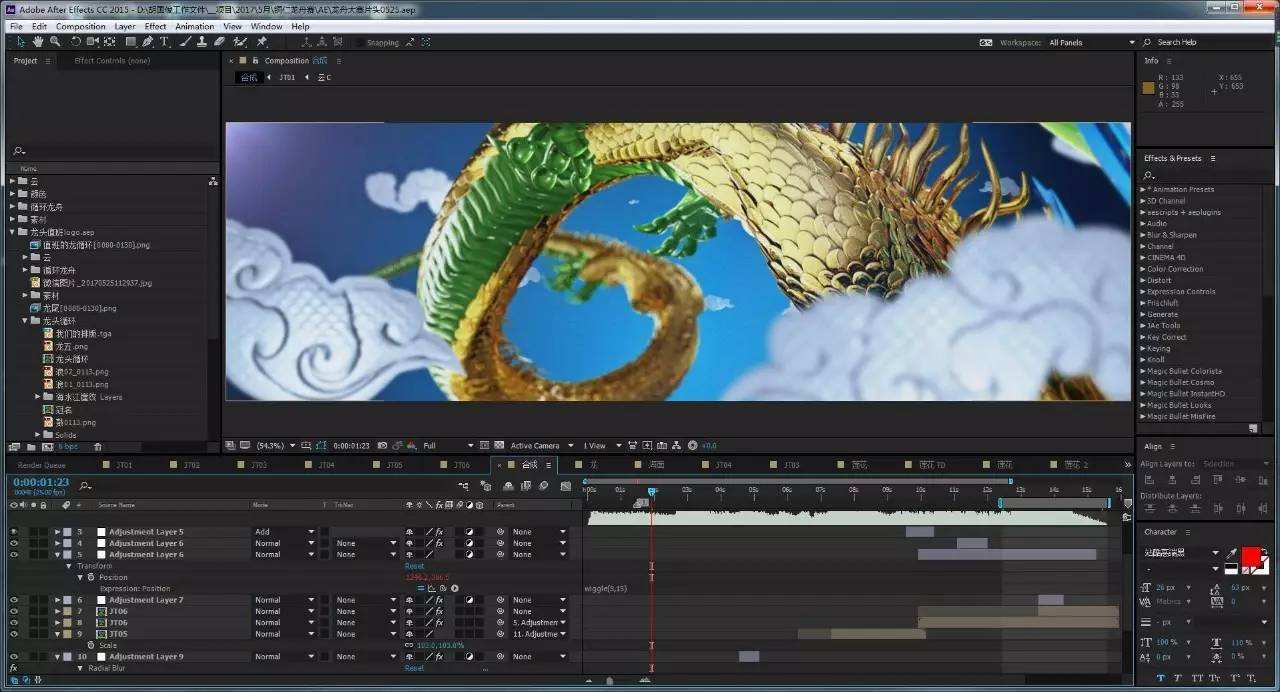1280x692 pixels.
Task: Select the Eraser tool
Action: 218,42
